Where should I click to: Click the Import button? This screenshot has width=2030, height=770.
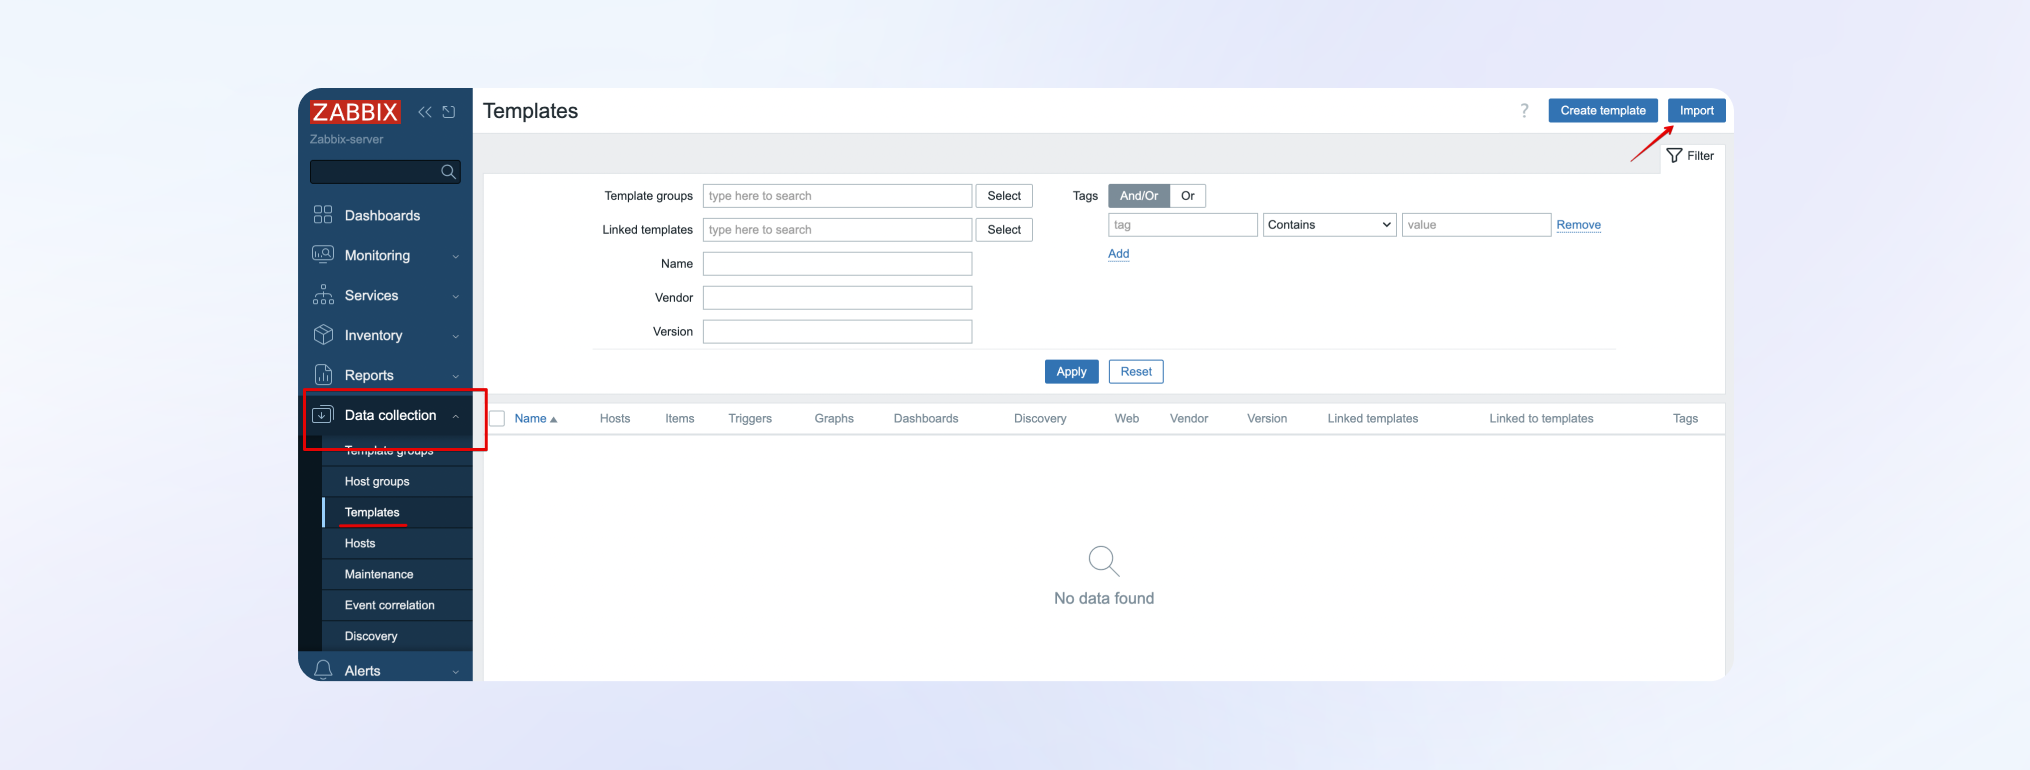point(1696,111)
